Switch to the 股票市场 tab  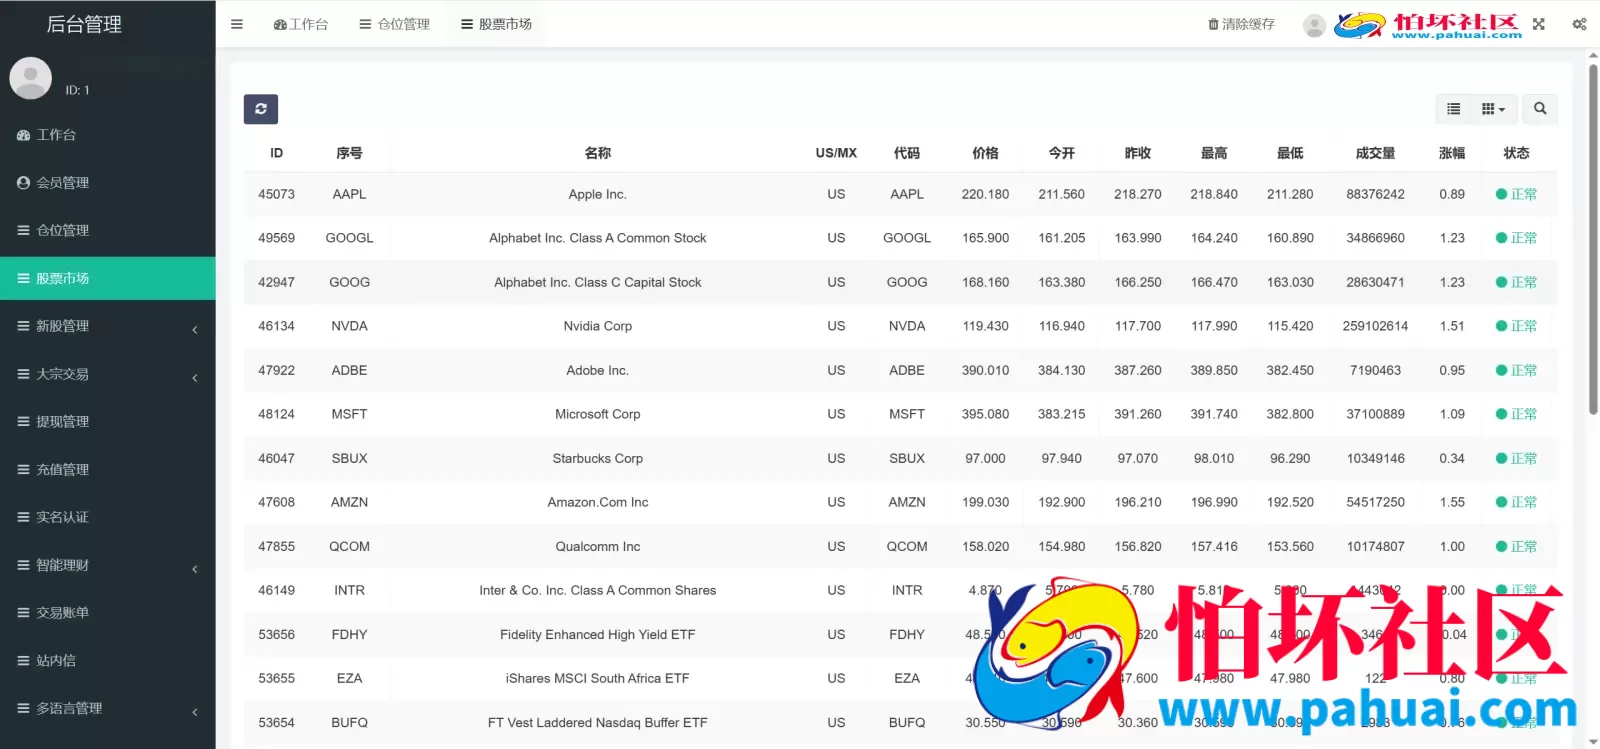tap(496, 24)
